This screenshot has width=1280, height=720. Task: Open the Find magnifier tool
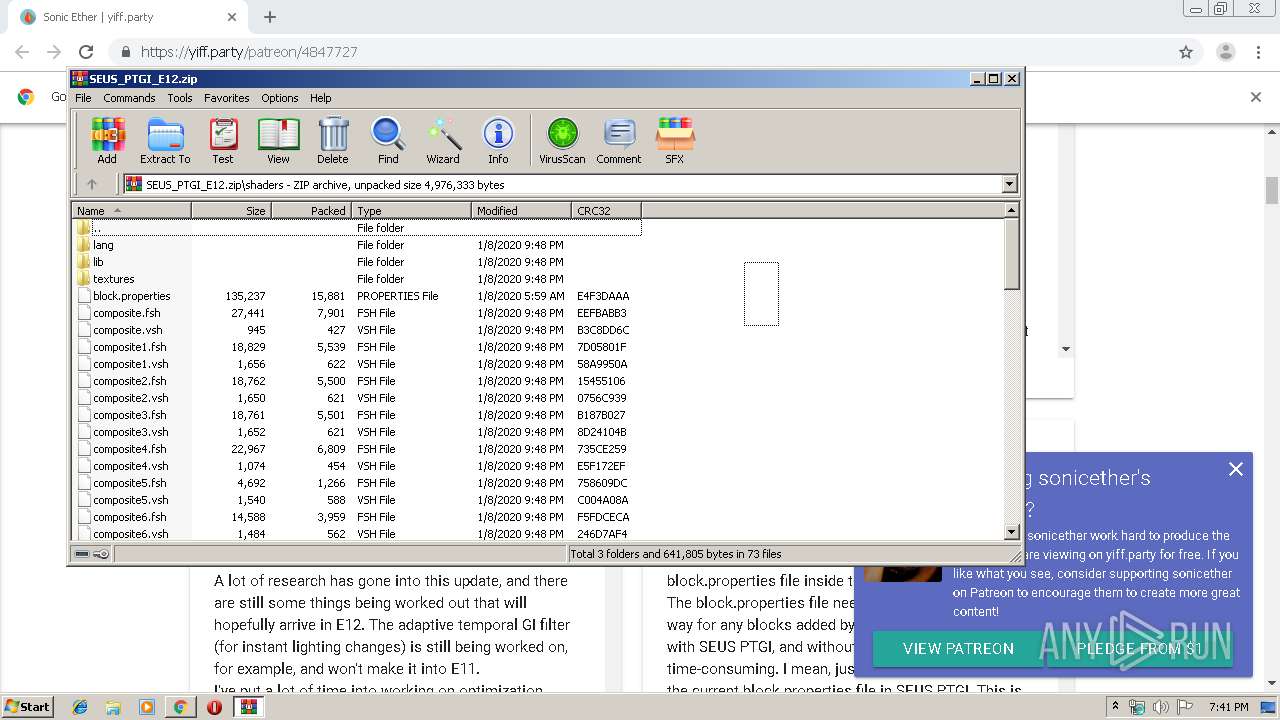click(388, 140)
